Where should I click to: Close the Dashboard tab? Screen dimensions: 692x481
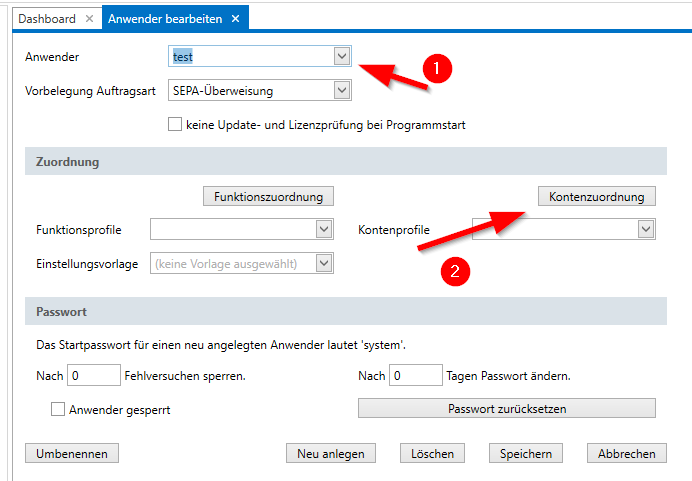point(88,19)
